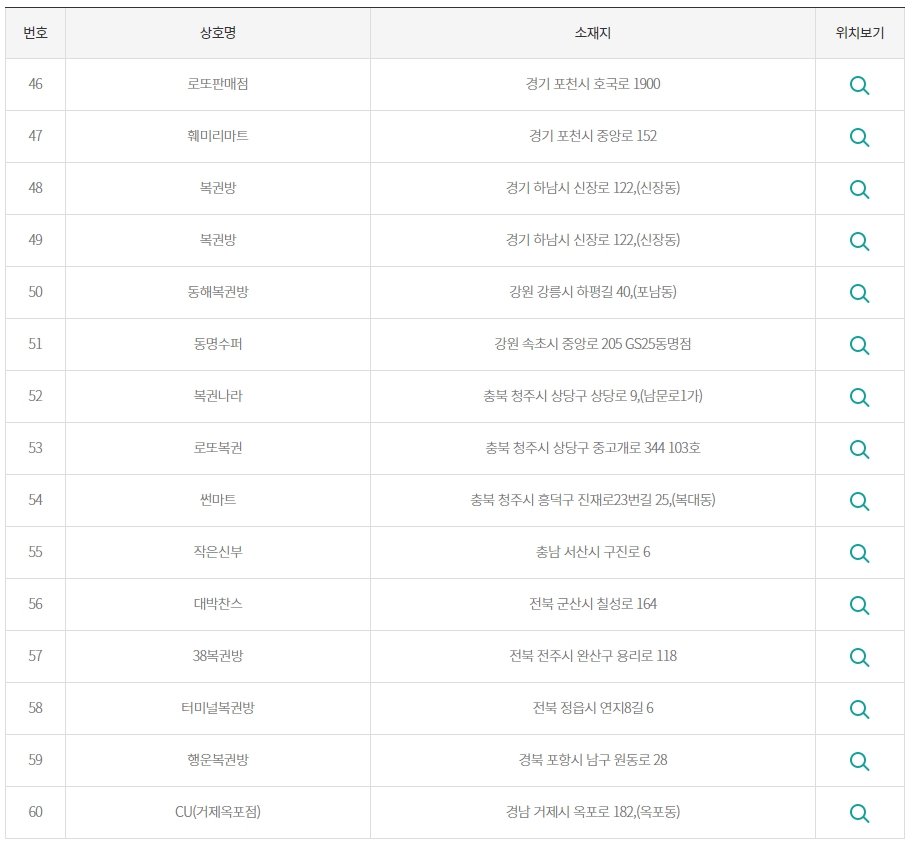Screen dimensions: 913x846
Task: Select store name 동명수퍼
Action: coord(218,344)
